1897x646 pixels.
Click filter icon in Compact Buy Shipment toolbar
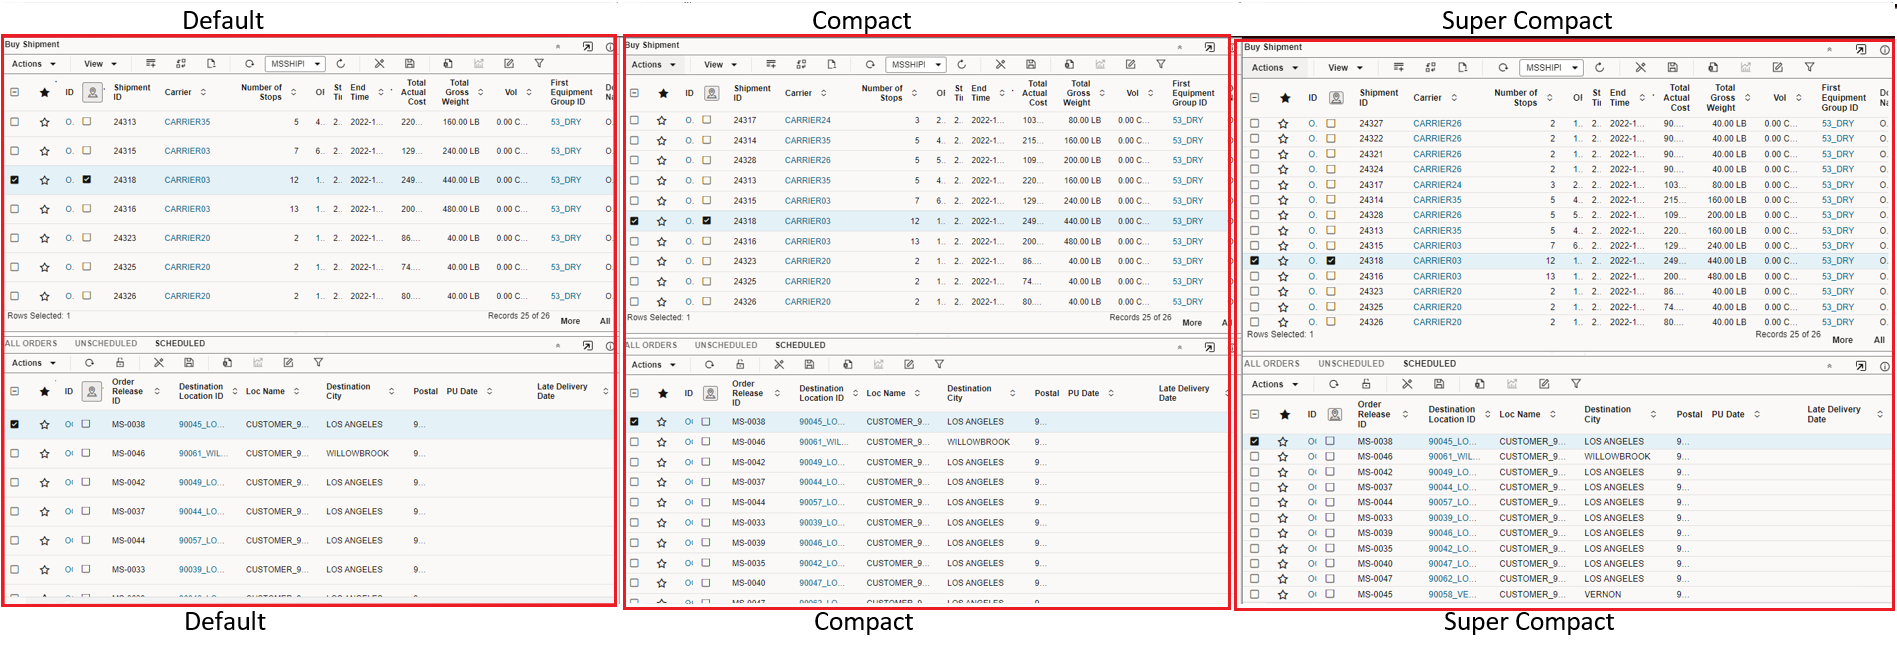click(x=1161, y=64)
